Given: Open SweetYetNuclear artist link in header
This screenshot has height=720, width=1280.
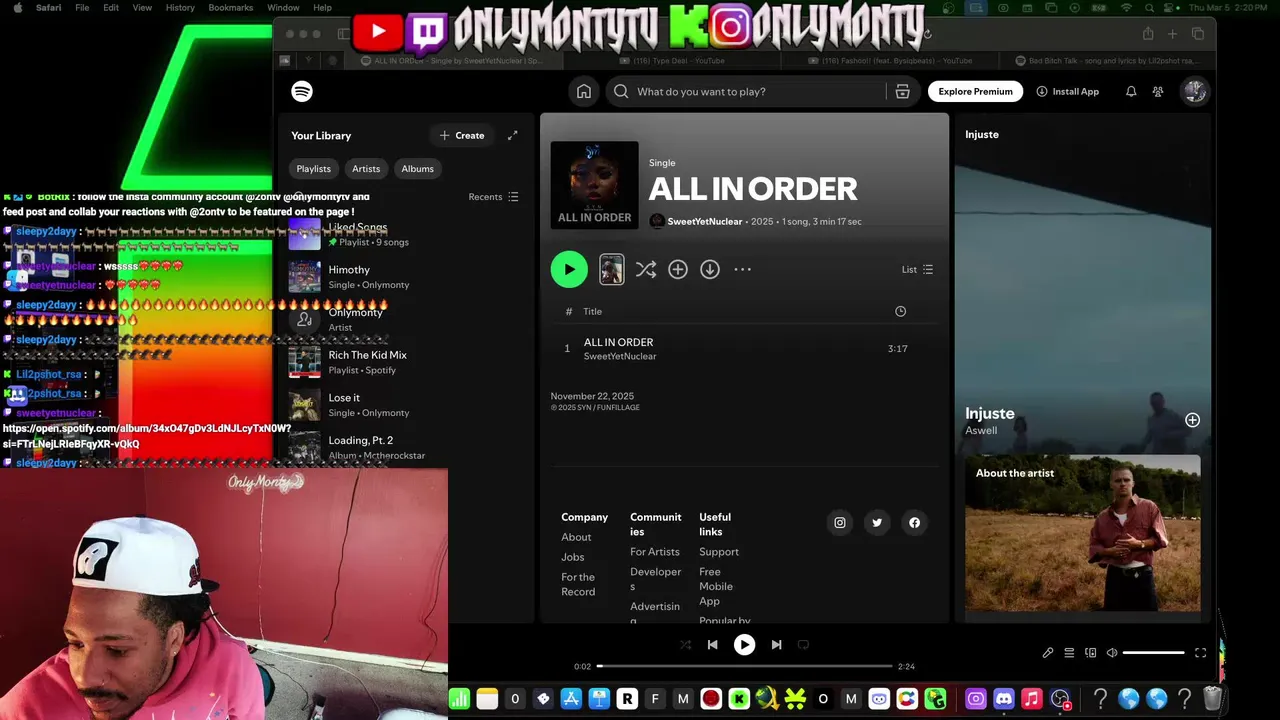Looking at the screenshot, I should (704, 221).
